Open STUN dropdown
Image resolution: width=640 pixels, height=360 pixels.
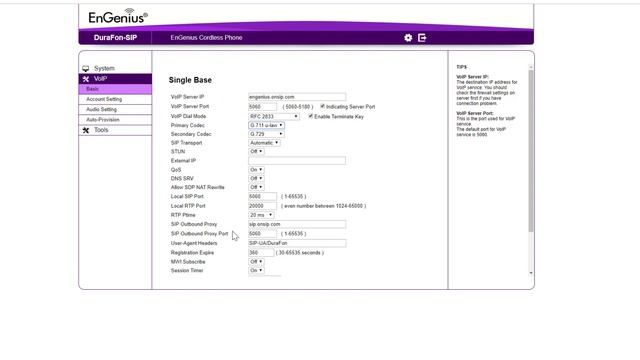click(x=256, y=151)
